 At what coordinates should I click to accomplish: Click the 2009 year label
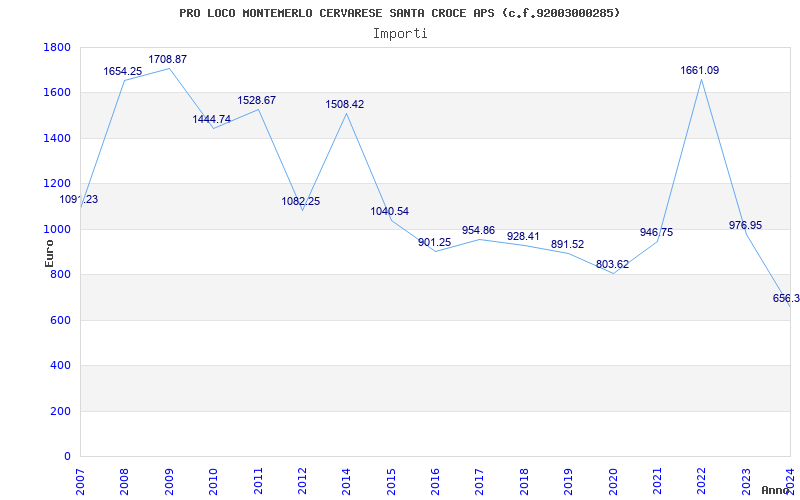[169, 481]
